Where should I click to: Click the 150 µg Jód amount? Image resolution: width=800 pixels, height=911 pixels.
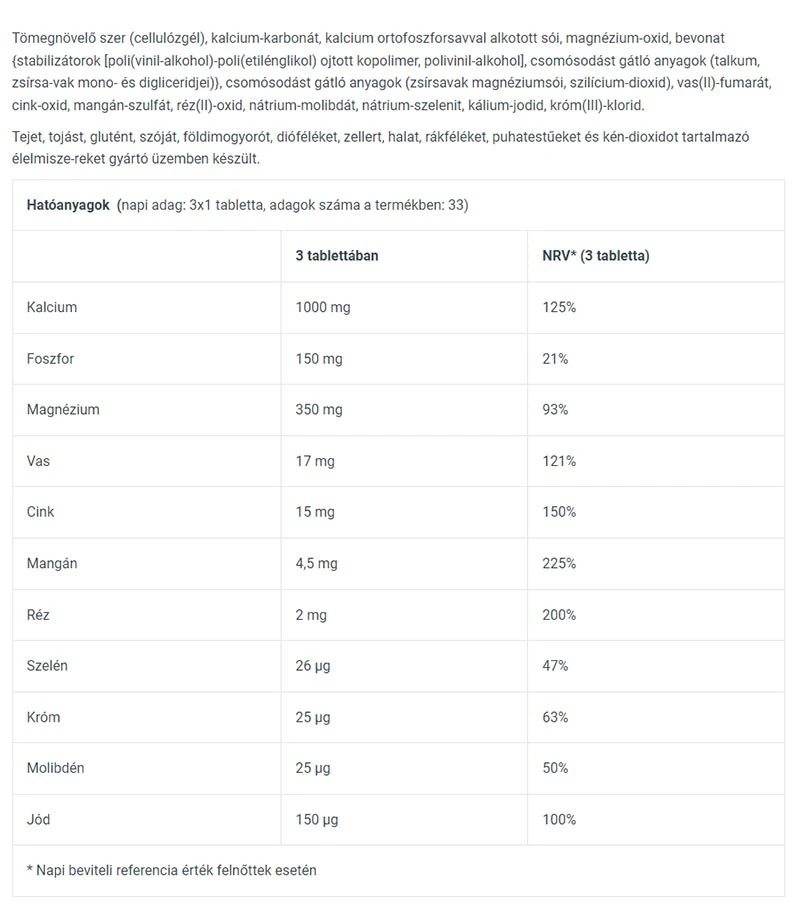tap(317, 819)
